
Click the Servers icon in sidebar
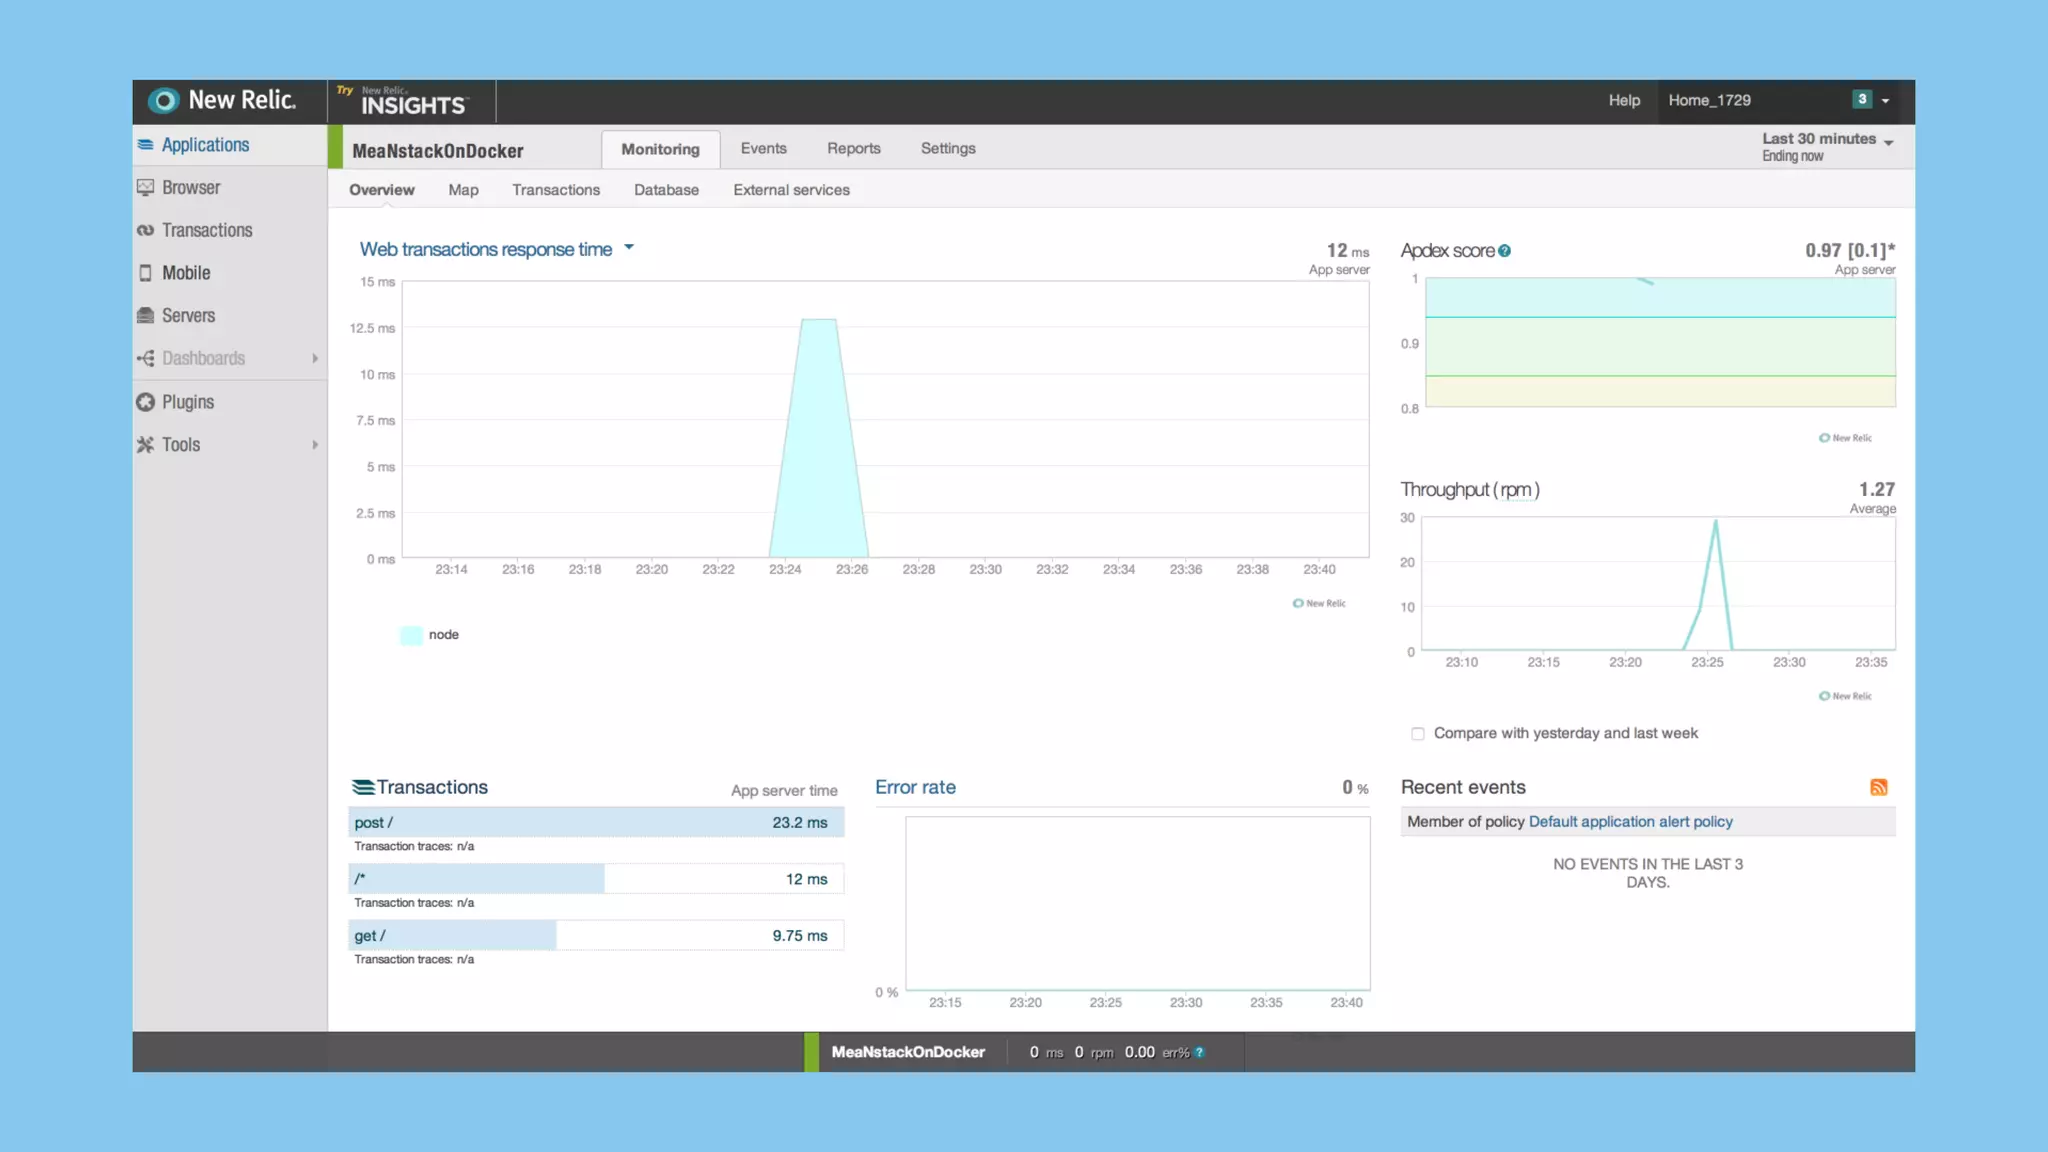pos(146,316)
